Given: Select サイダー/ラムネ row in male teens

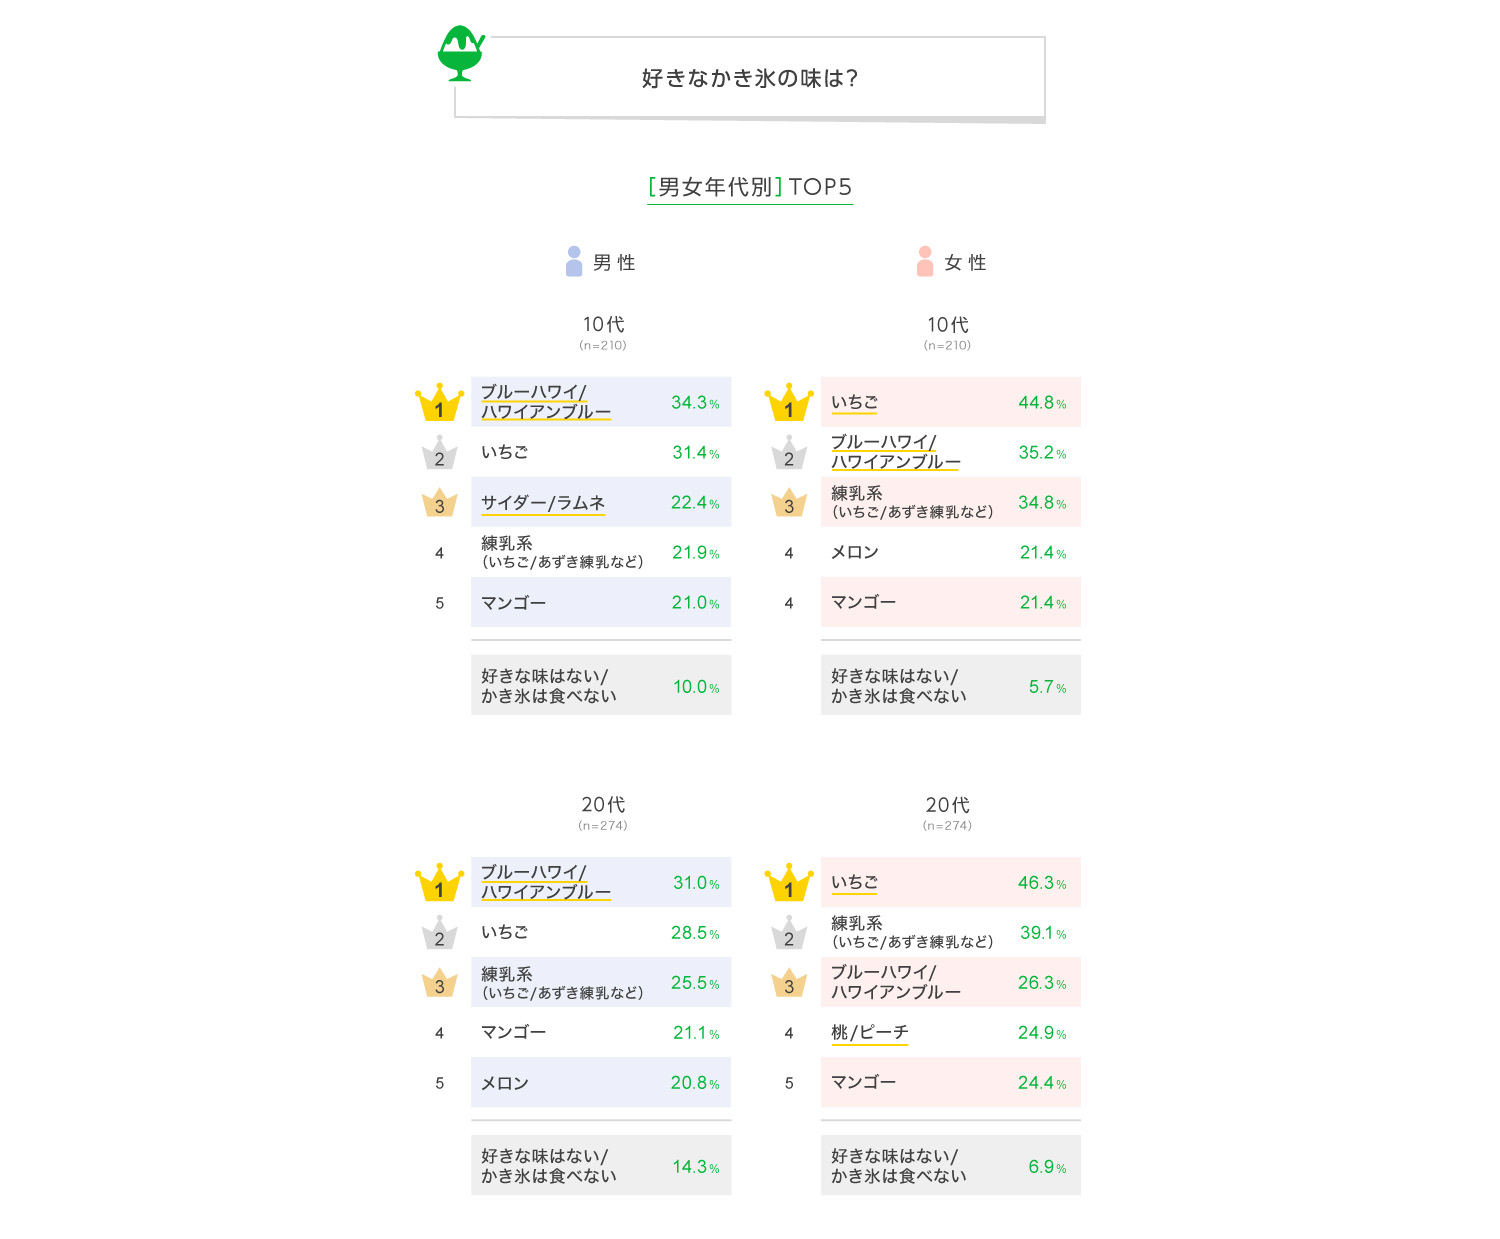Looking at the screenshot, I should [x=601, y=502].
